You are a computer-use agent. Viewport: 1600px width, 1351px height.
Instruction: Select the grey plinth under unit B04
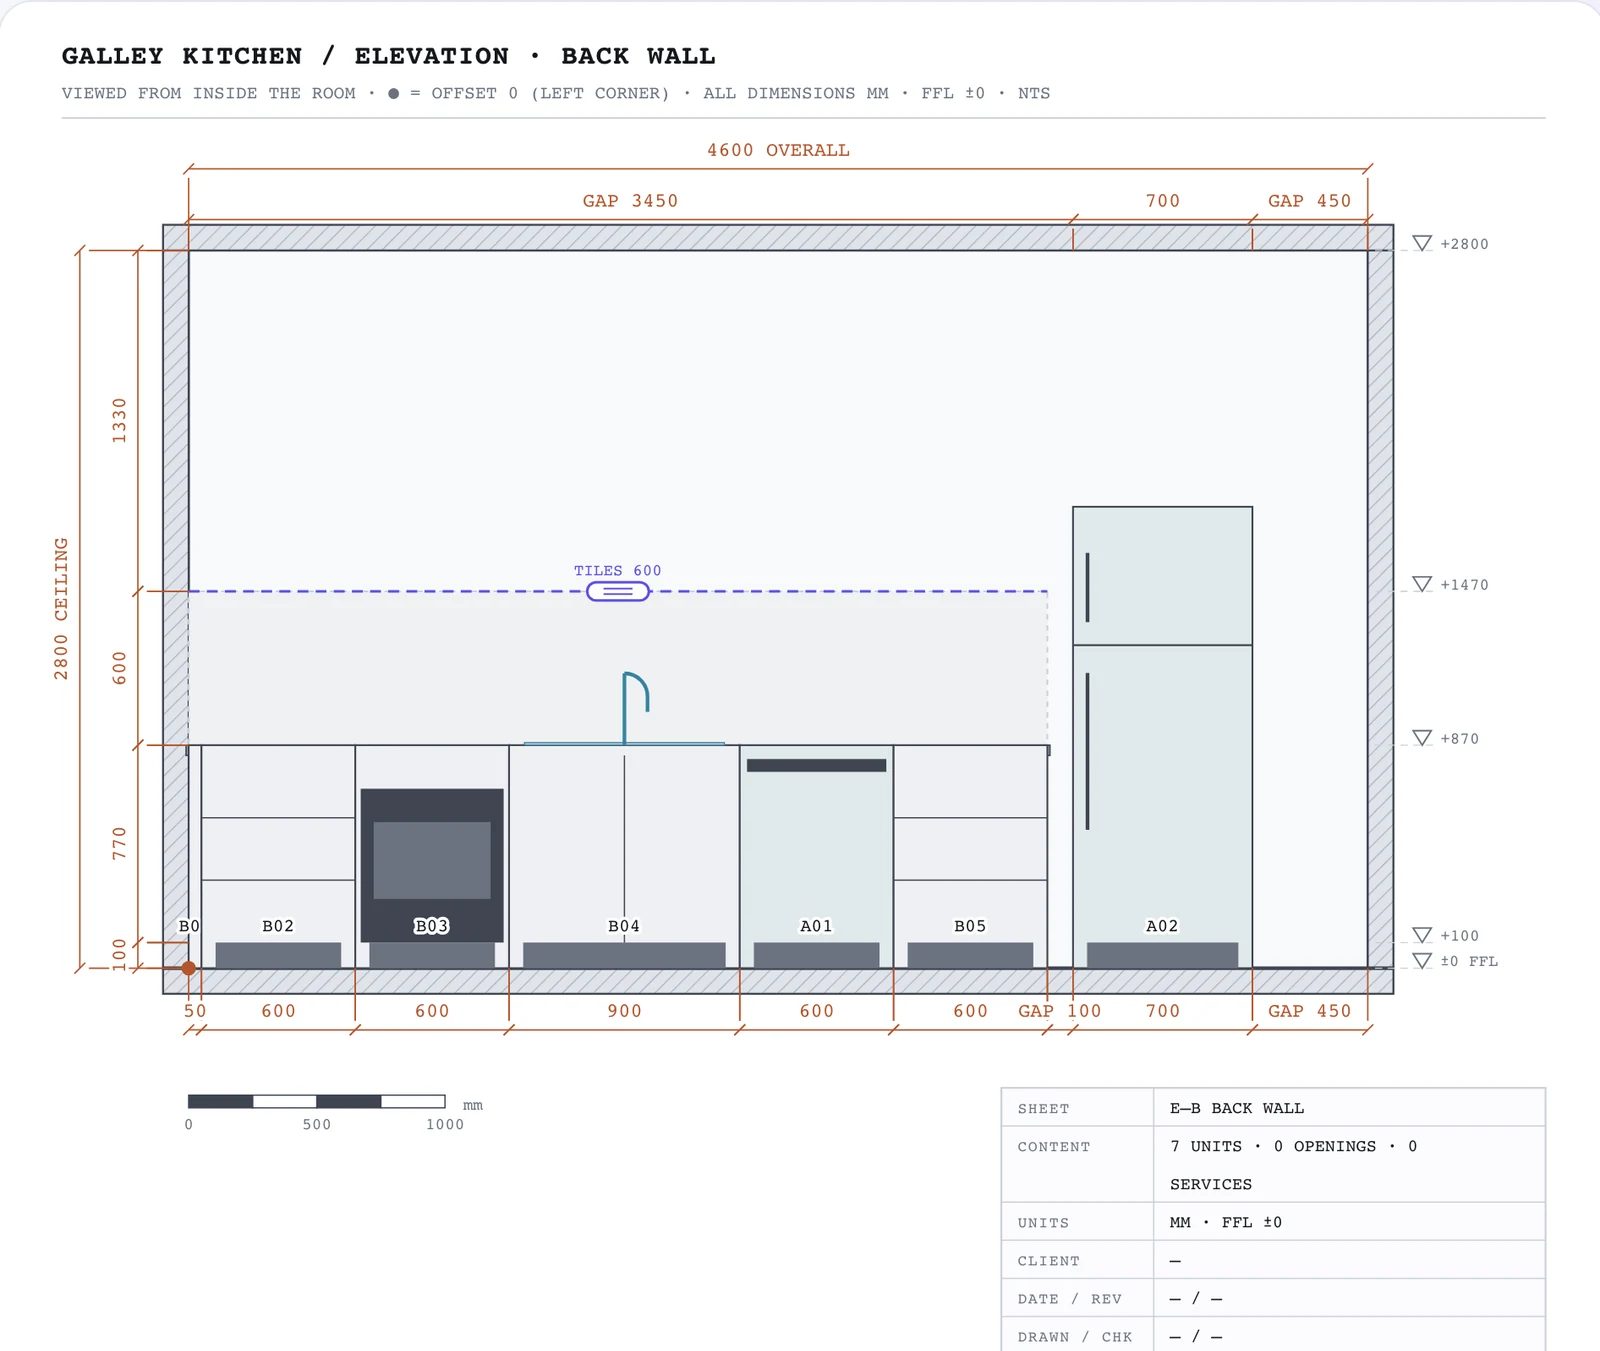(624, 955)
